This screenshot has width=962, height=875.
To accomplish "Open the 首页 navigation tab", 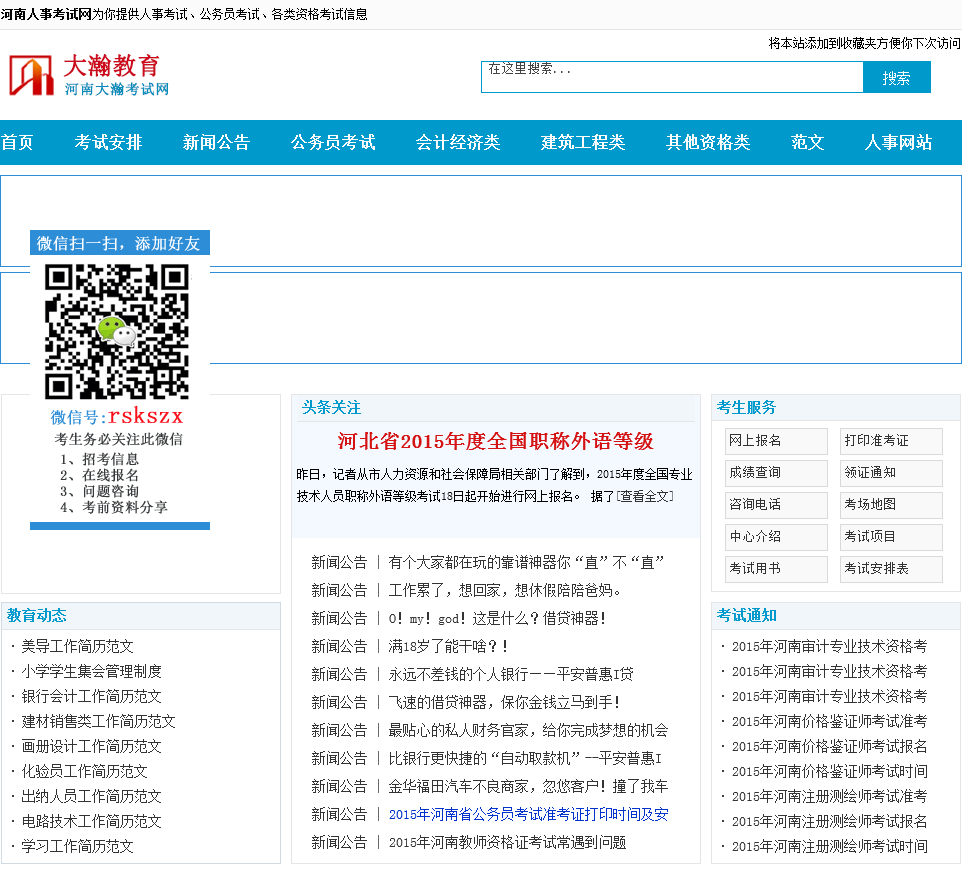I will click(x=17, y=142).
